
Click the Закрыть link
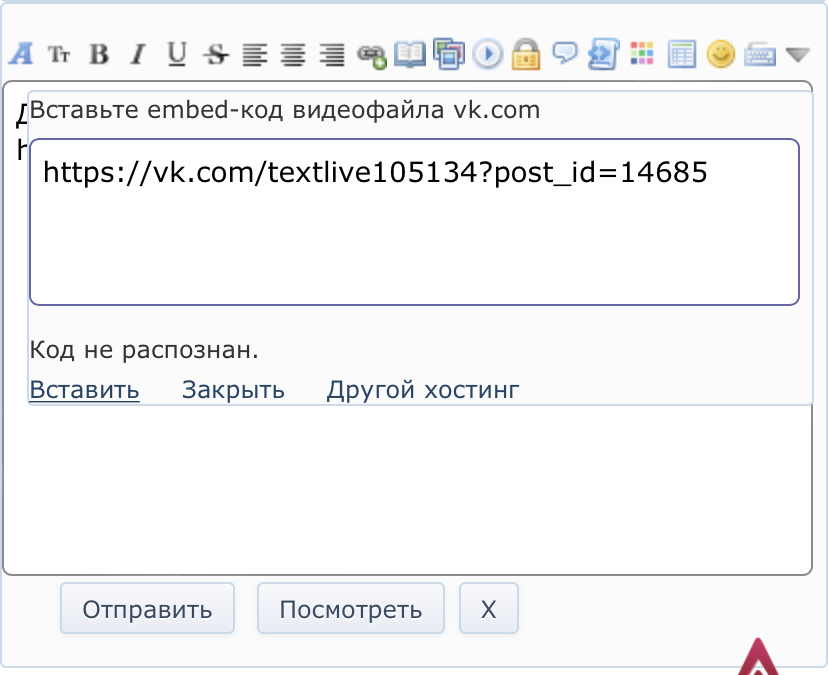[233, 390]
